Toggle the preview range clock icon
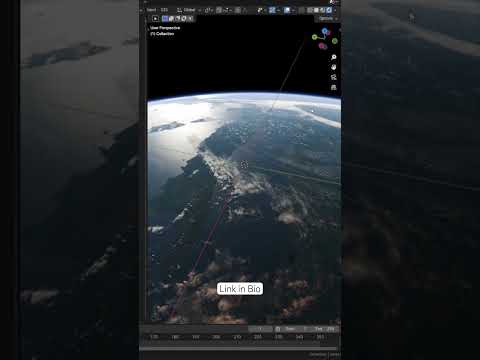The height and width of the screenshot is (360, 480). [x=278, y=329]
